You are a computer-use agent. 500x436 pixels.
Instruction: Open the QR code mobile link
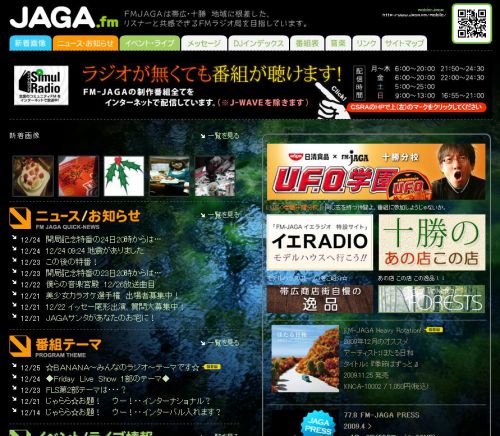coord(472,23)
